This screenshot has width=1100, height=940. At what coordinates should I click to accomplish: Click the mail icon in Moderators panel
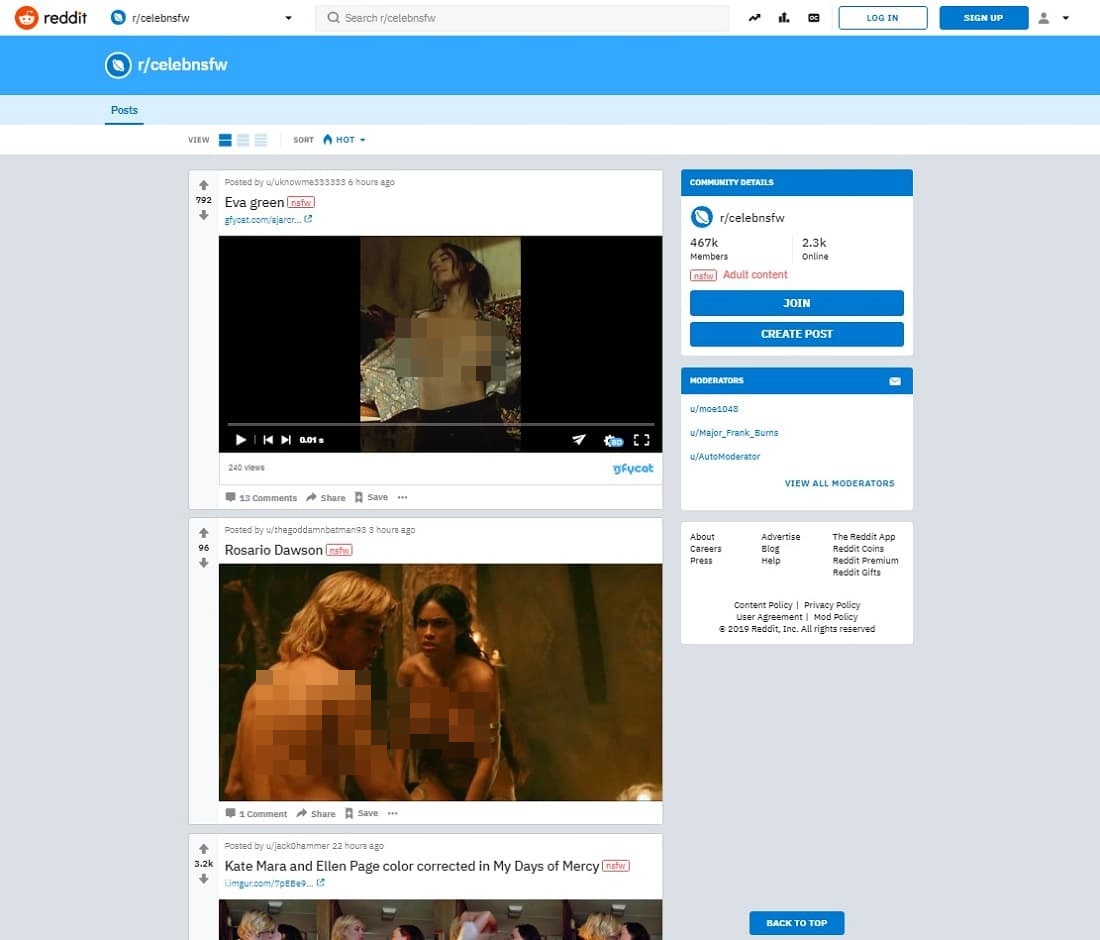[895, 381]
